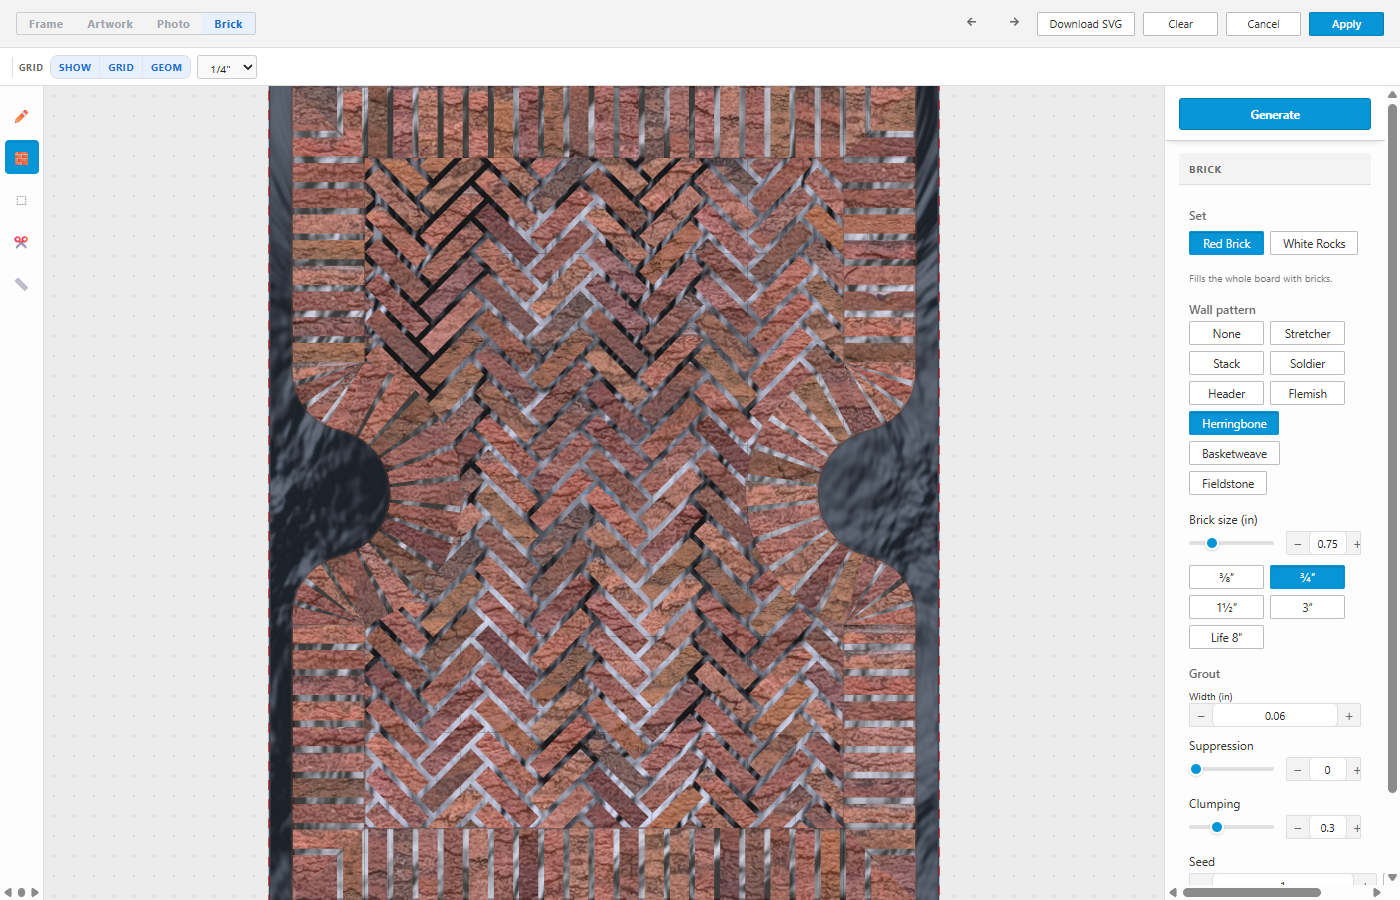
Task: Switch to the Frame tab
Action: 46,24
